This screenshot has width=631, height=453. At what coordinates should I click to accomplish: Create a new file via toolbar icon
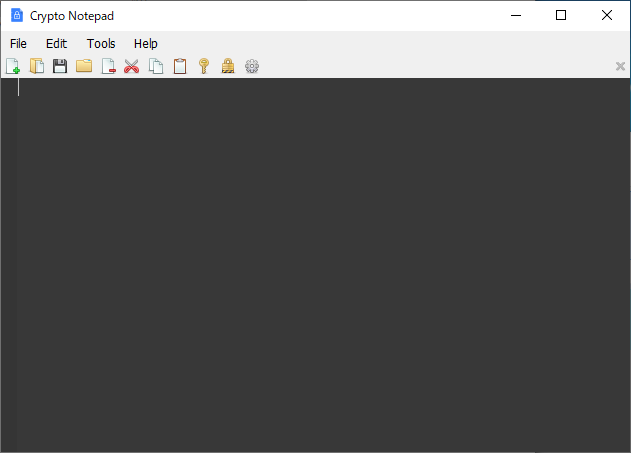pos(13,66)
